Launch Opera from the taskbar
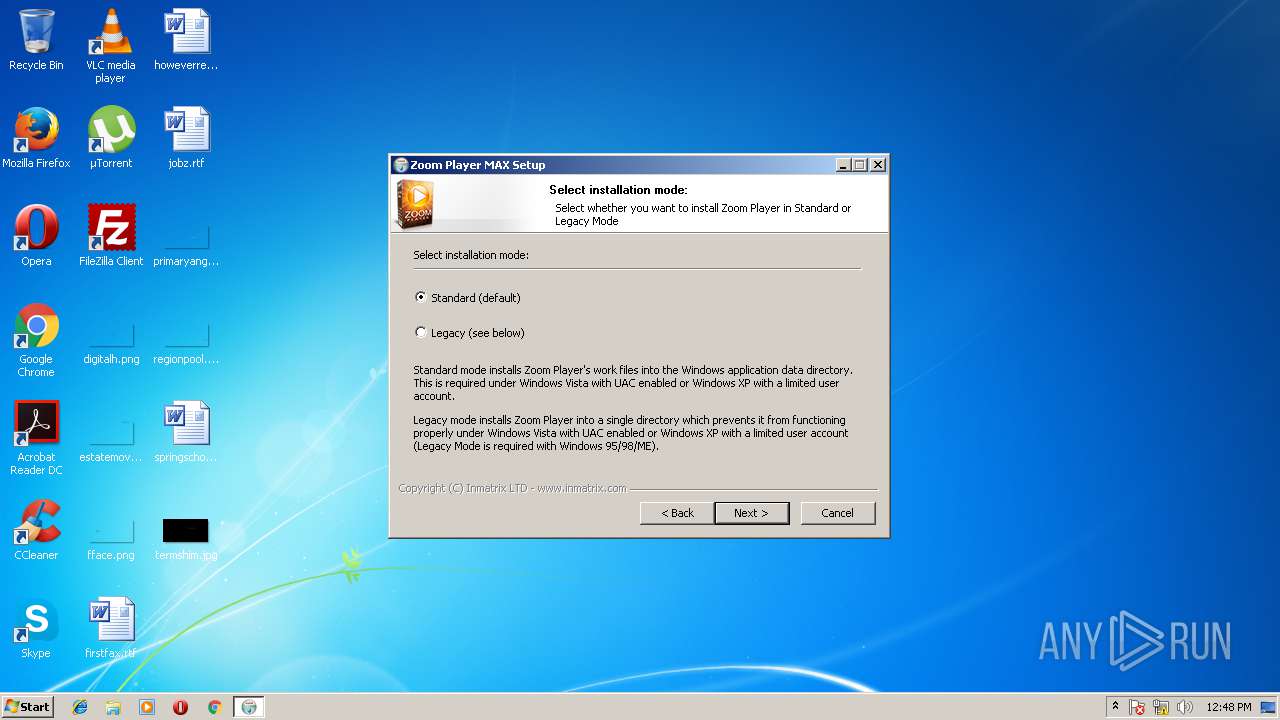The height and width of the screenshot is (720, 1280). [180, 707]
